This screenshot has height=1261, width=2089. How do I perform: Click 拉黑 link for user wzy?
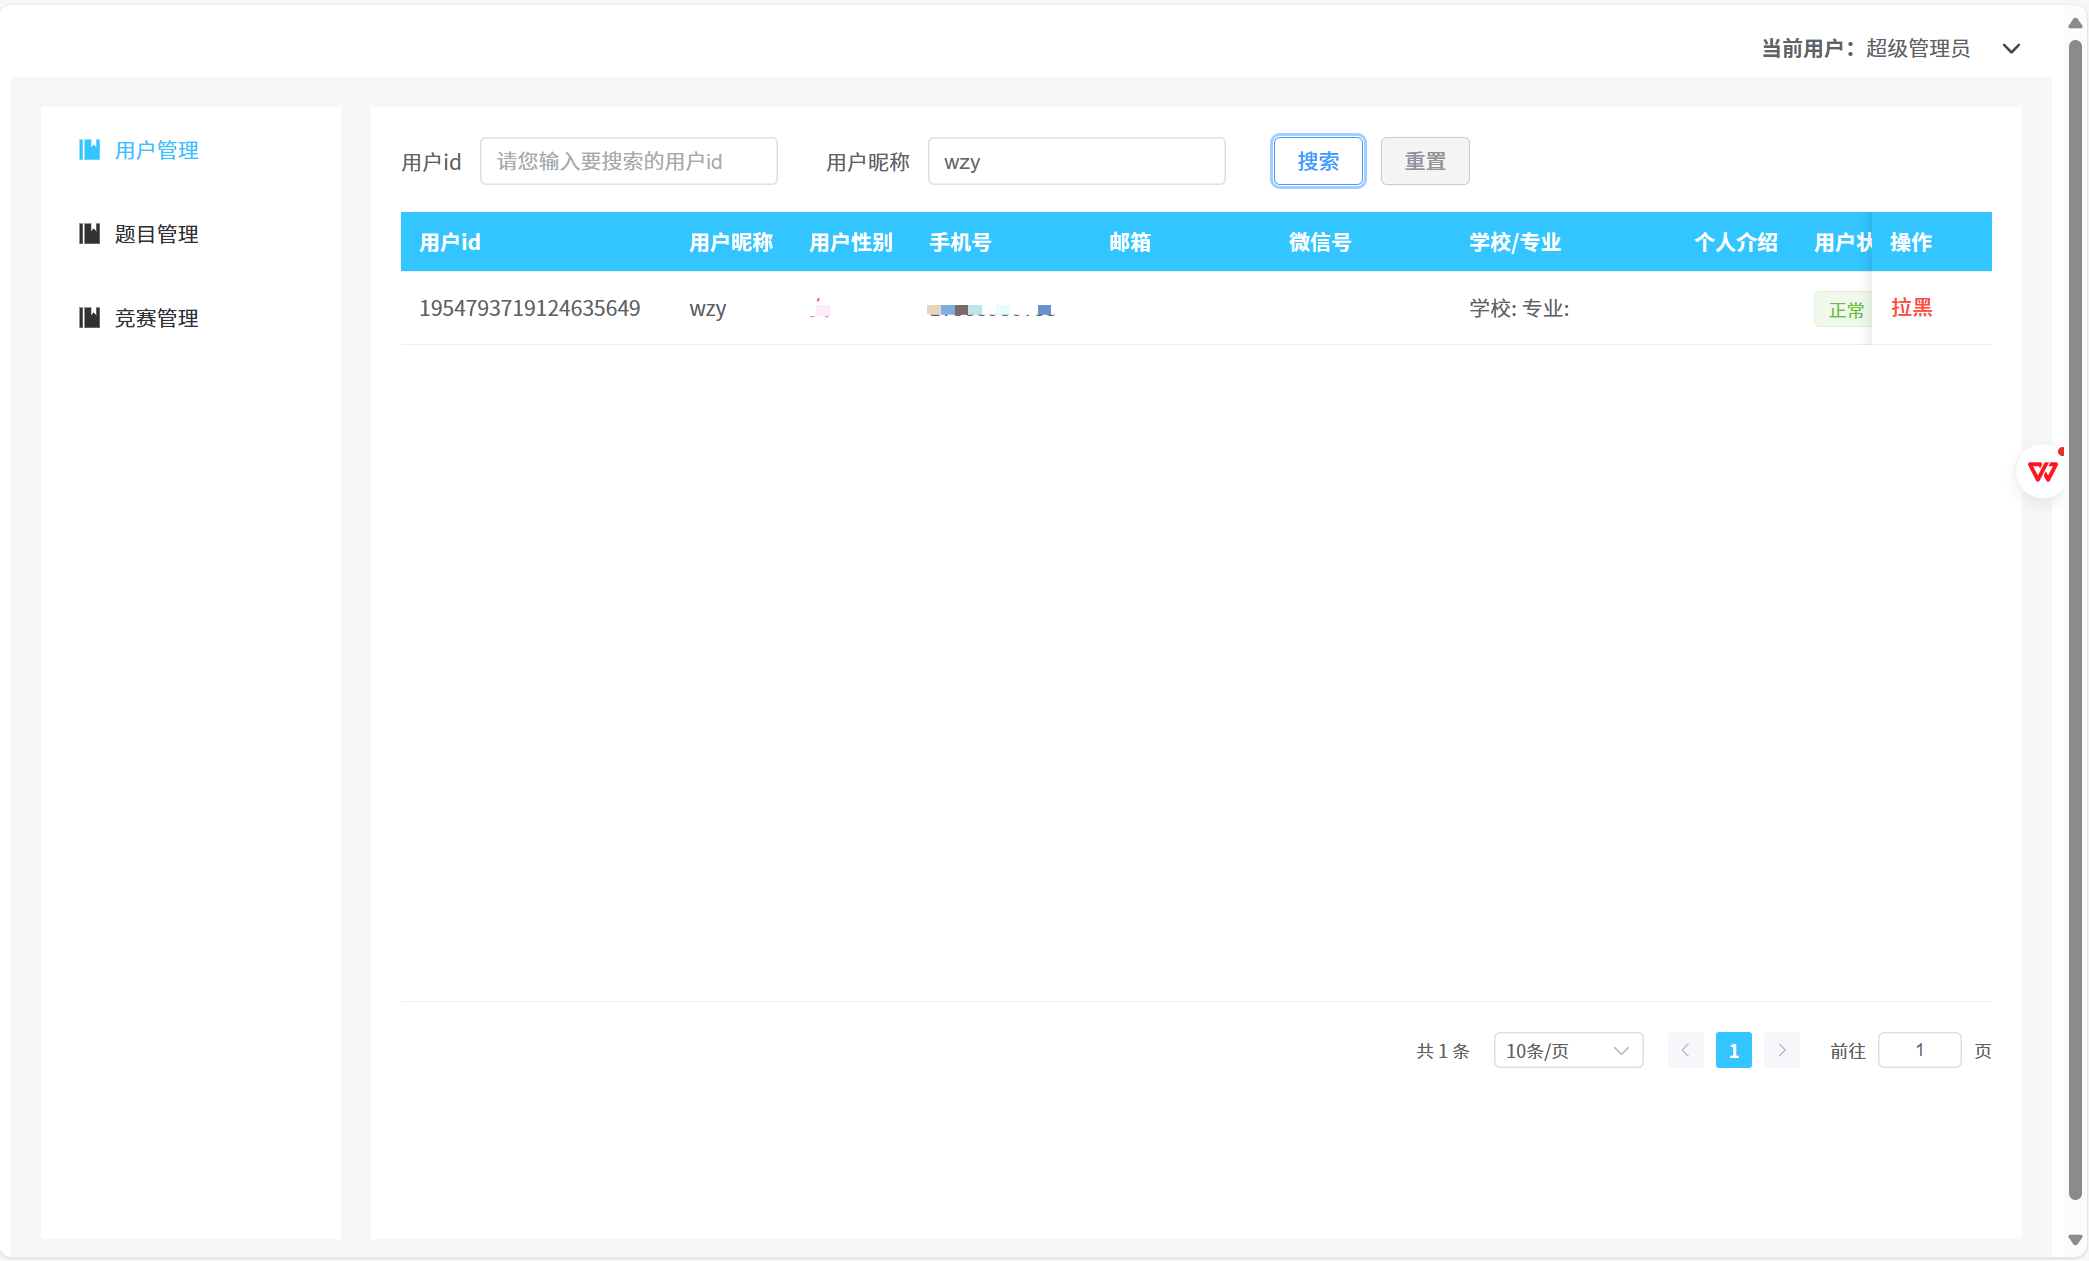tap(1911, 308)
